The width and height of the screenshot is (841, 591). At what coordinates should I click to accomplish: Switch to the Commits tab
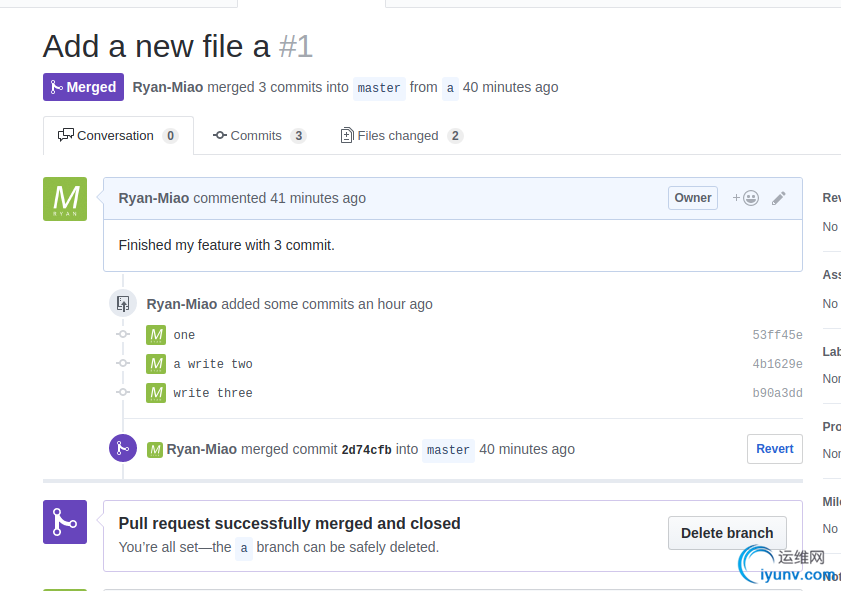point(258,136)
